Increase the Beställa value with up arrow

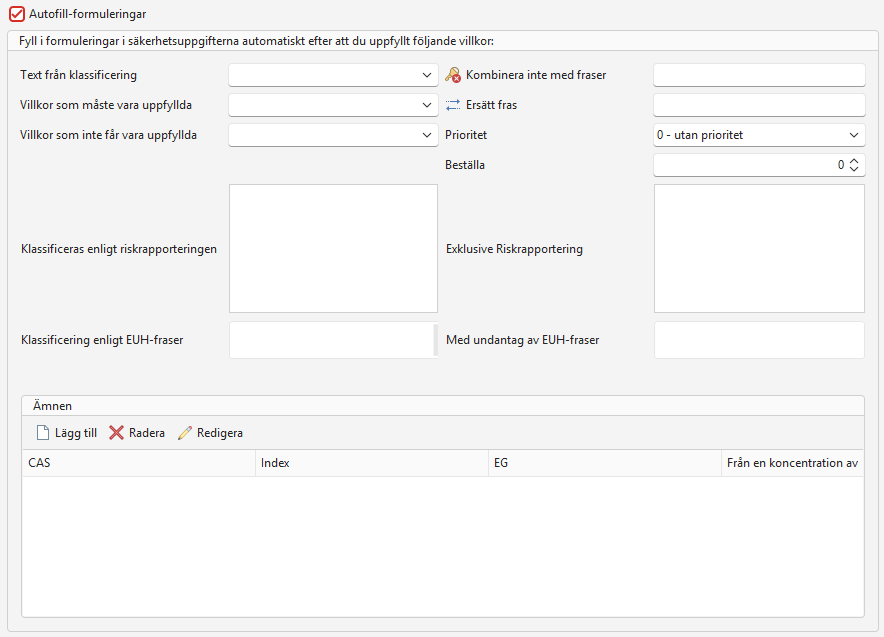coord(854,161)
